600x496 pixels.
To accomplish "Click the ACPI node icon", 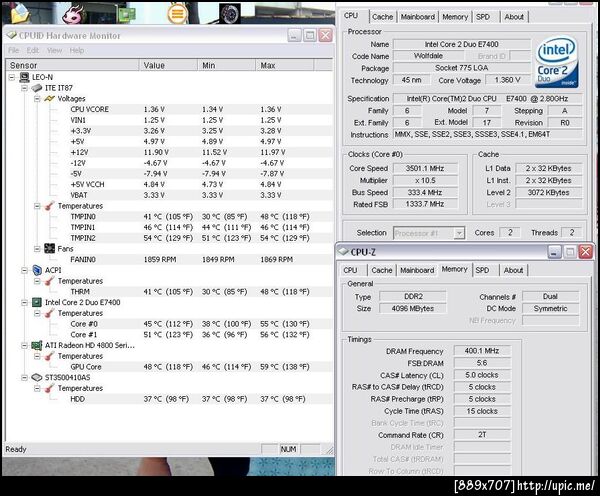I will (37, 270).
